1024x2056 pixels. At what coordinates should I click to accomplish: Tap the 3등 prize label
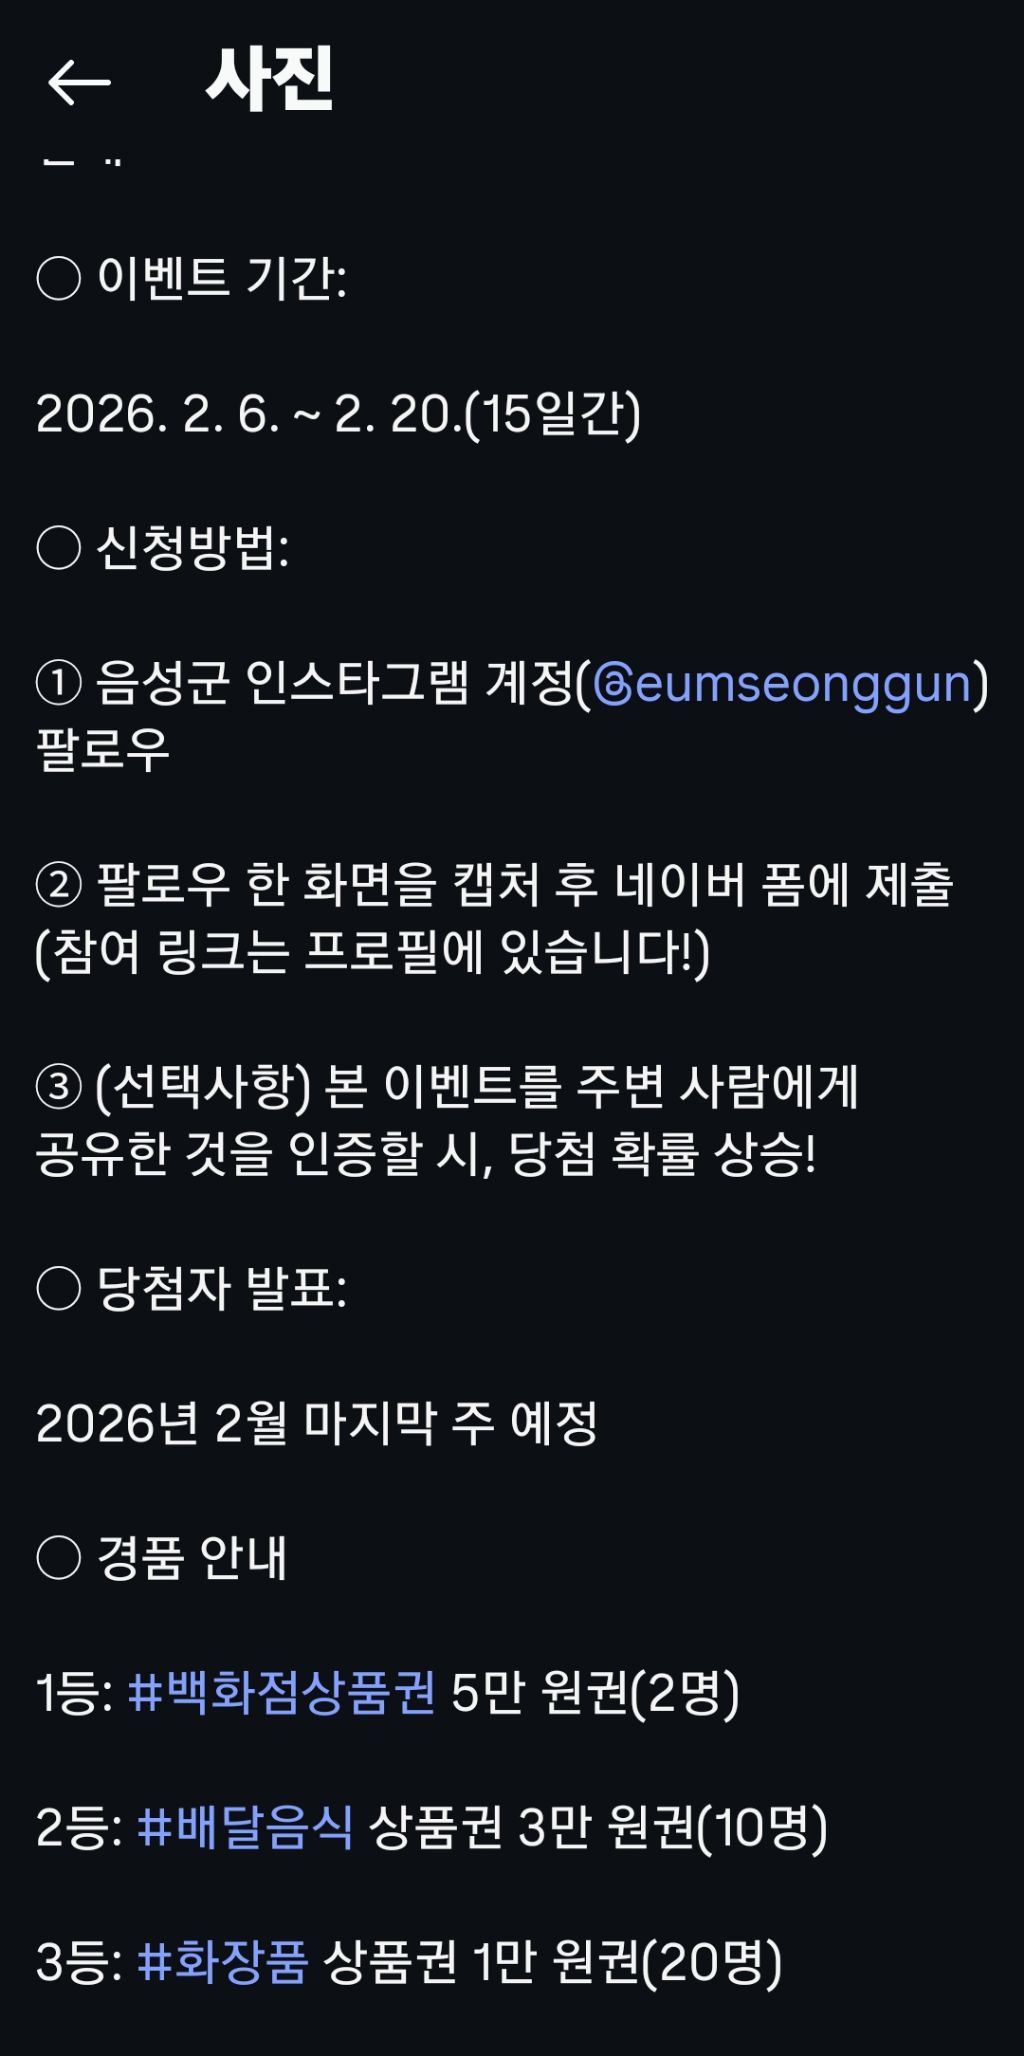tap(78, 1961)
